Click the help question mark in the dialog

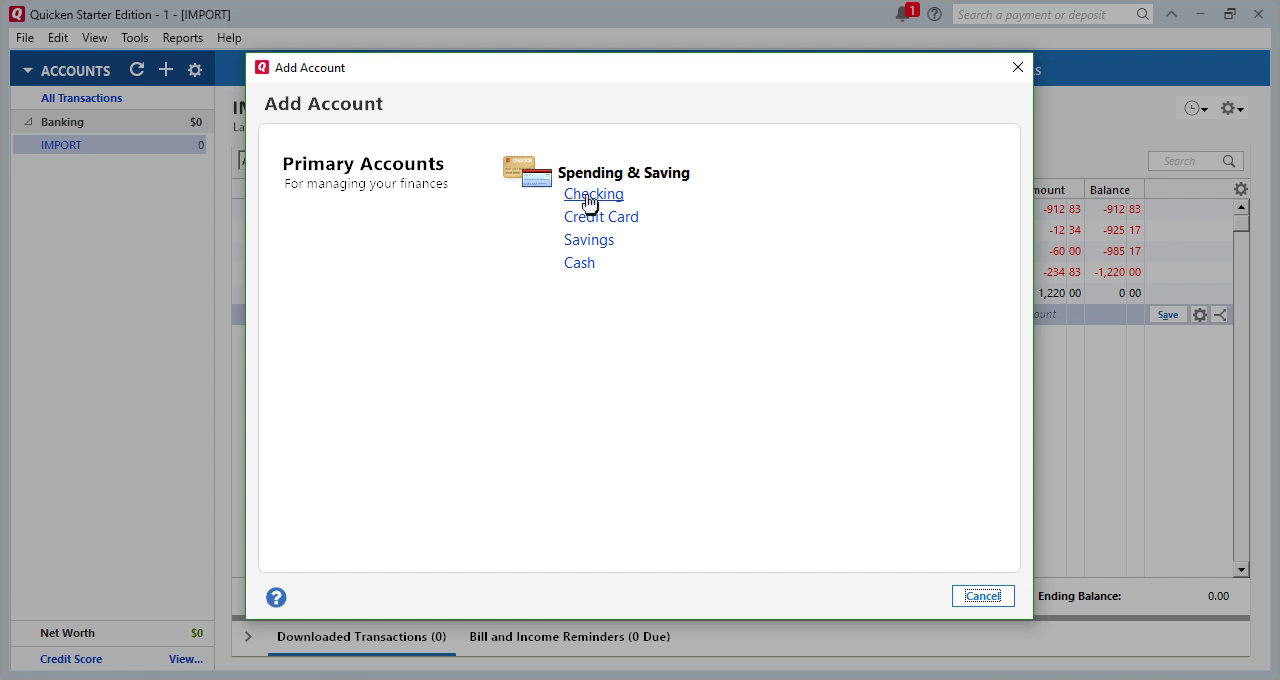276,597
